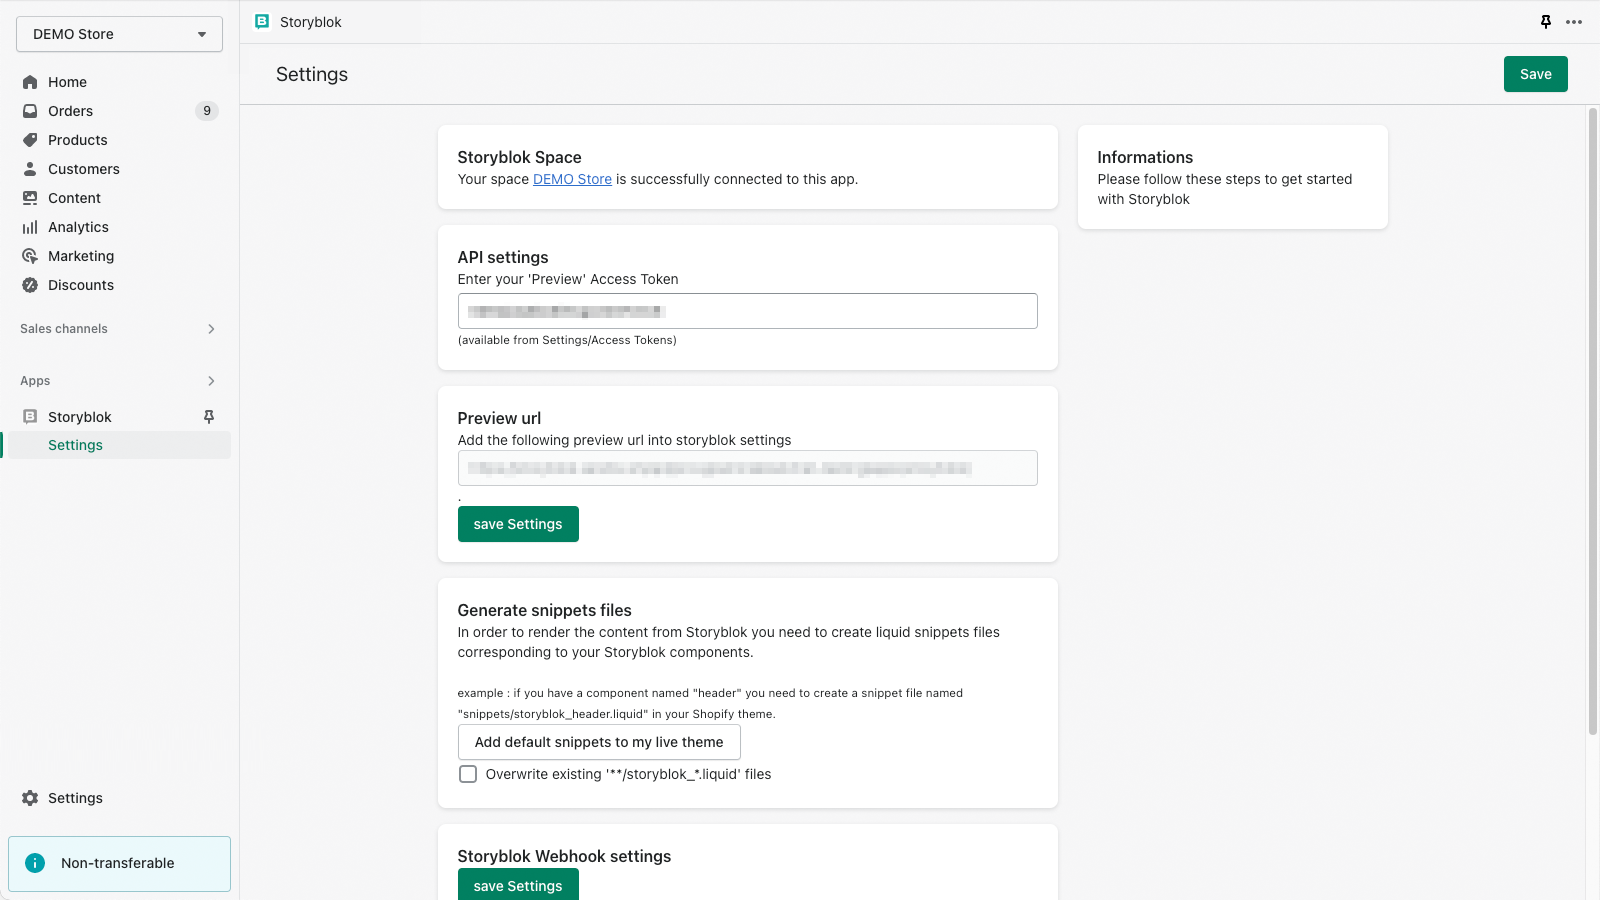Click Add default snippets to my live theme
1600x900 pixels.
[599, 742]
